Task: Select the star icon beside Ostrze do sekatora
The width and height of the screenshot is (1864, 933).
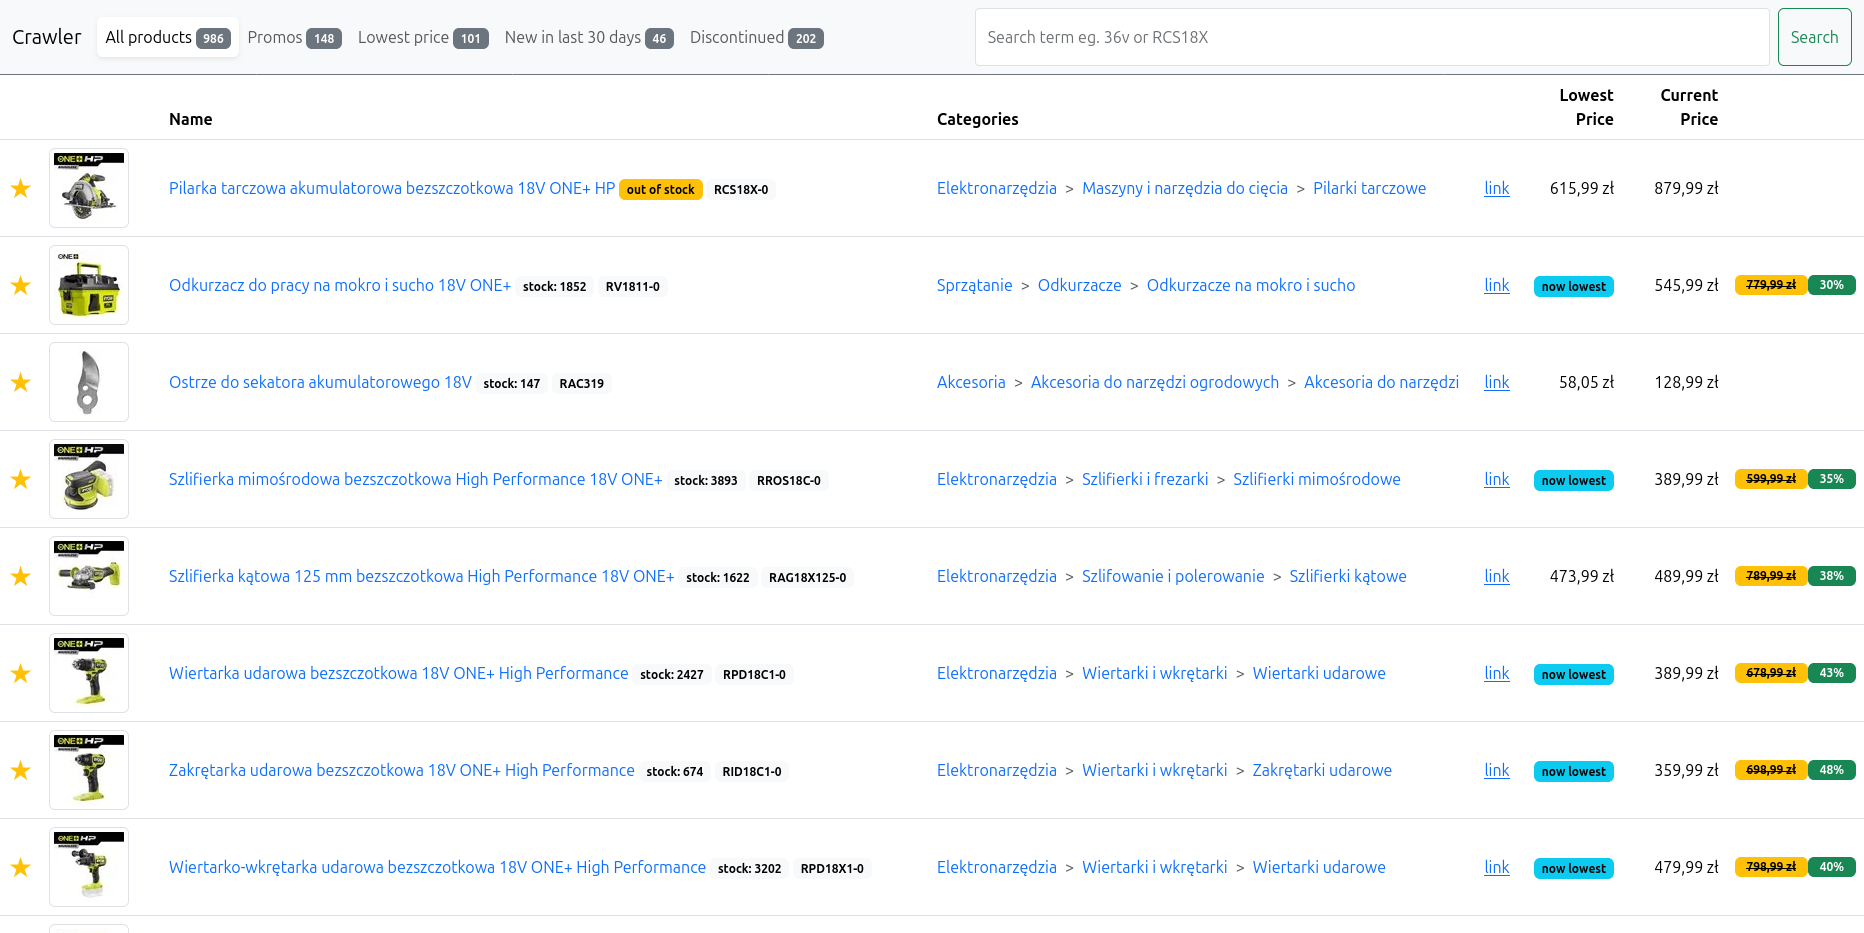Action: [x=20, y=382]
